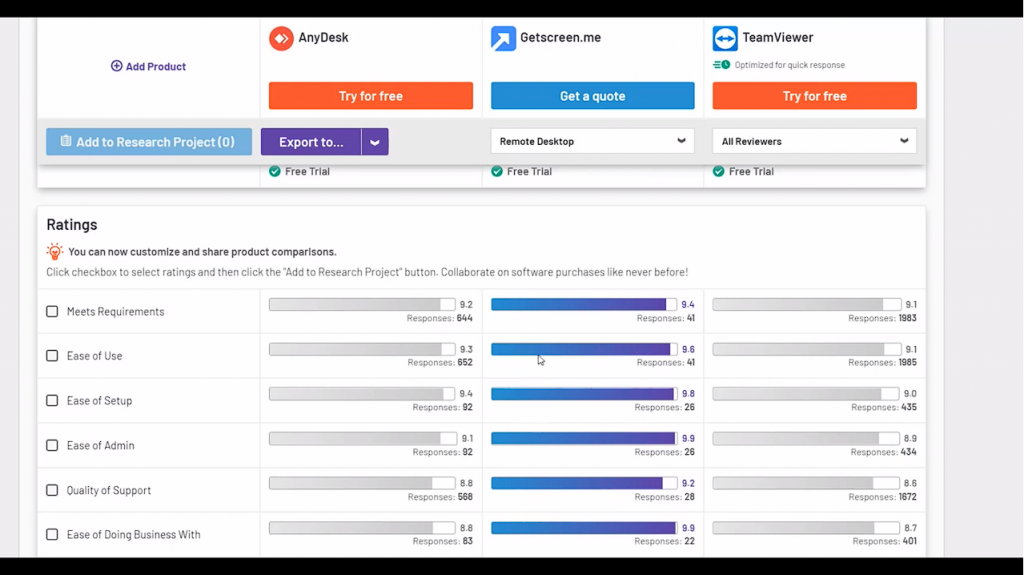
Task: Open the Remote Desktop category dropdown
Action: (x=592, y=141)
